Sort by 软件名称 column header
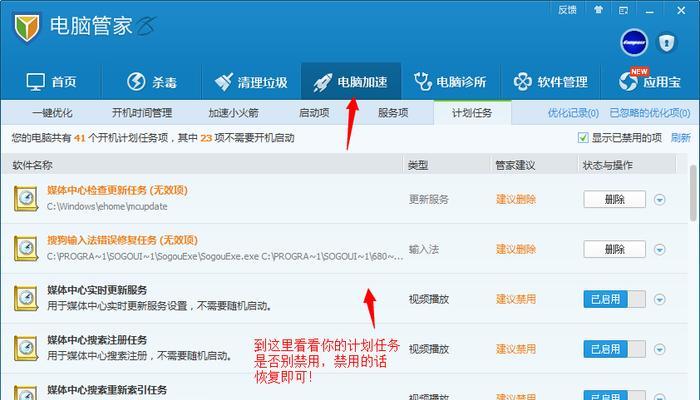 [x=33, y=165]
